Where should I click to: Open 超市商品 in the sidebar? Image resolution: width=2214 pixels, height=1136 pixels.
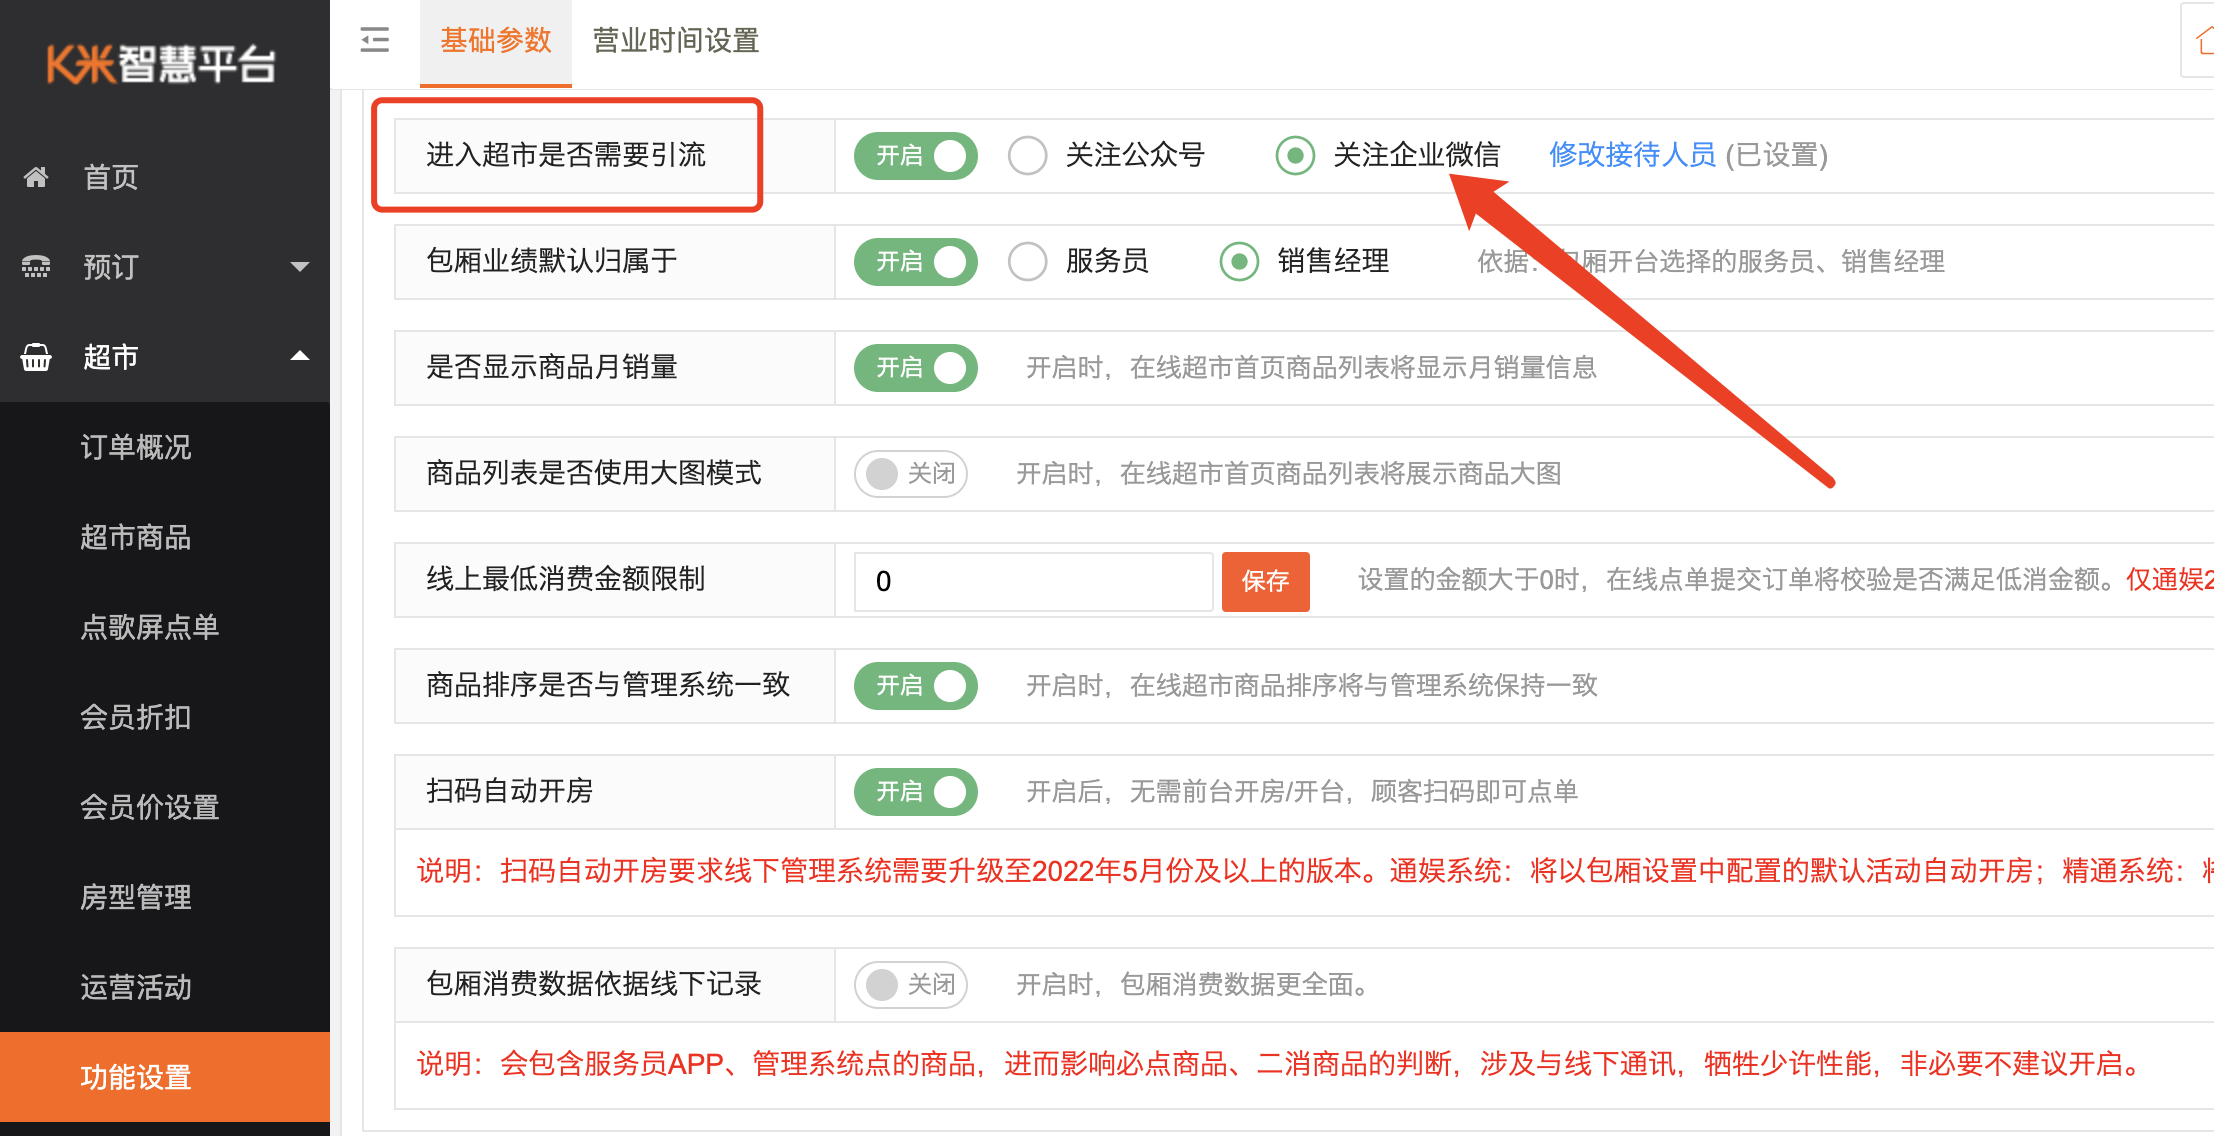(x=136, y=537)
